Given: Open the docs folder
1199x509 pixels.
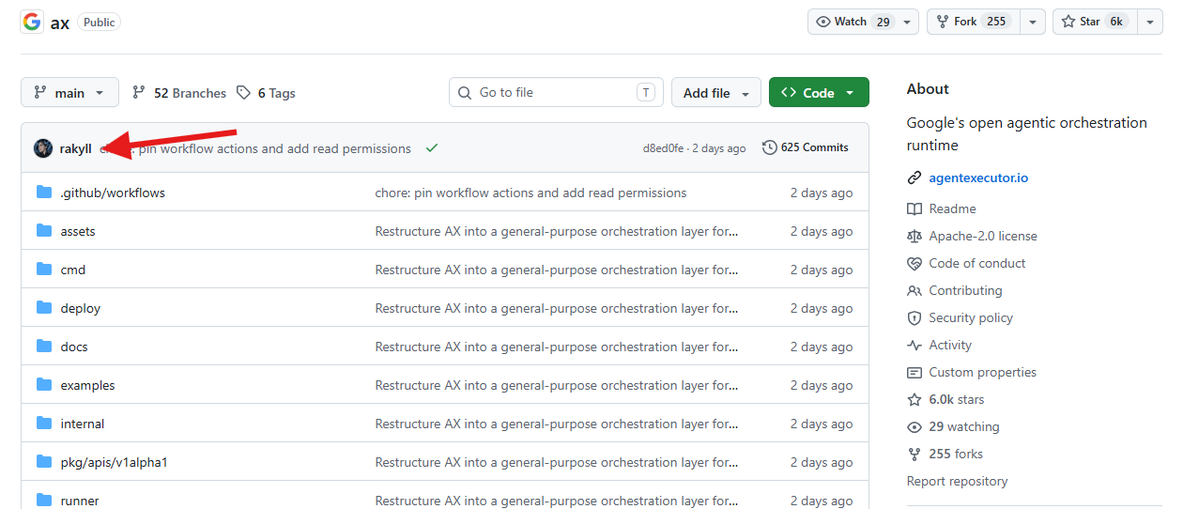Looking at the screenshot, I should point(74,346).
